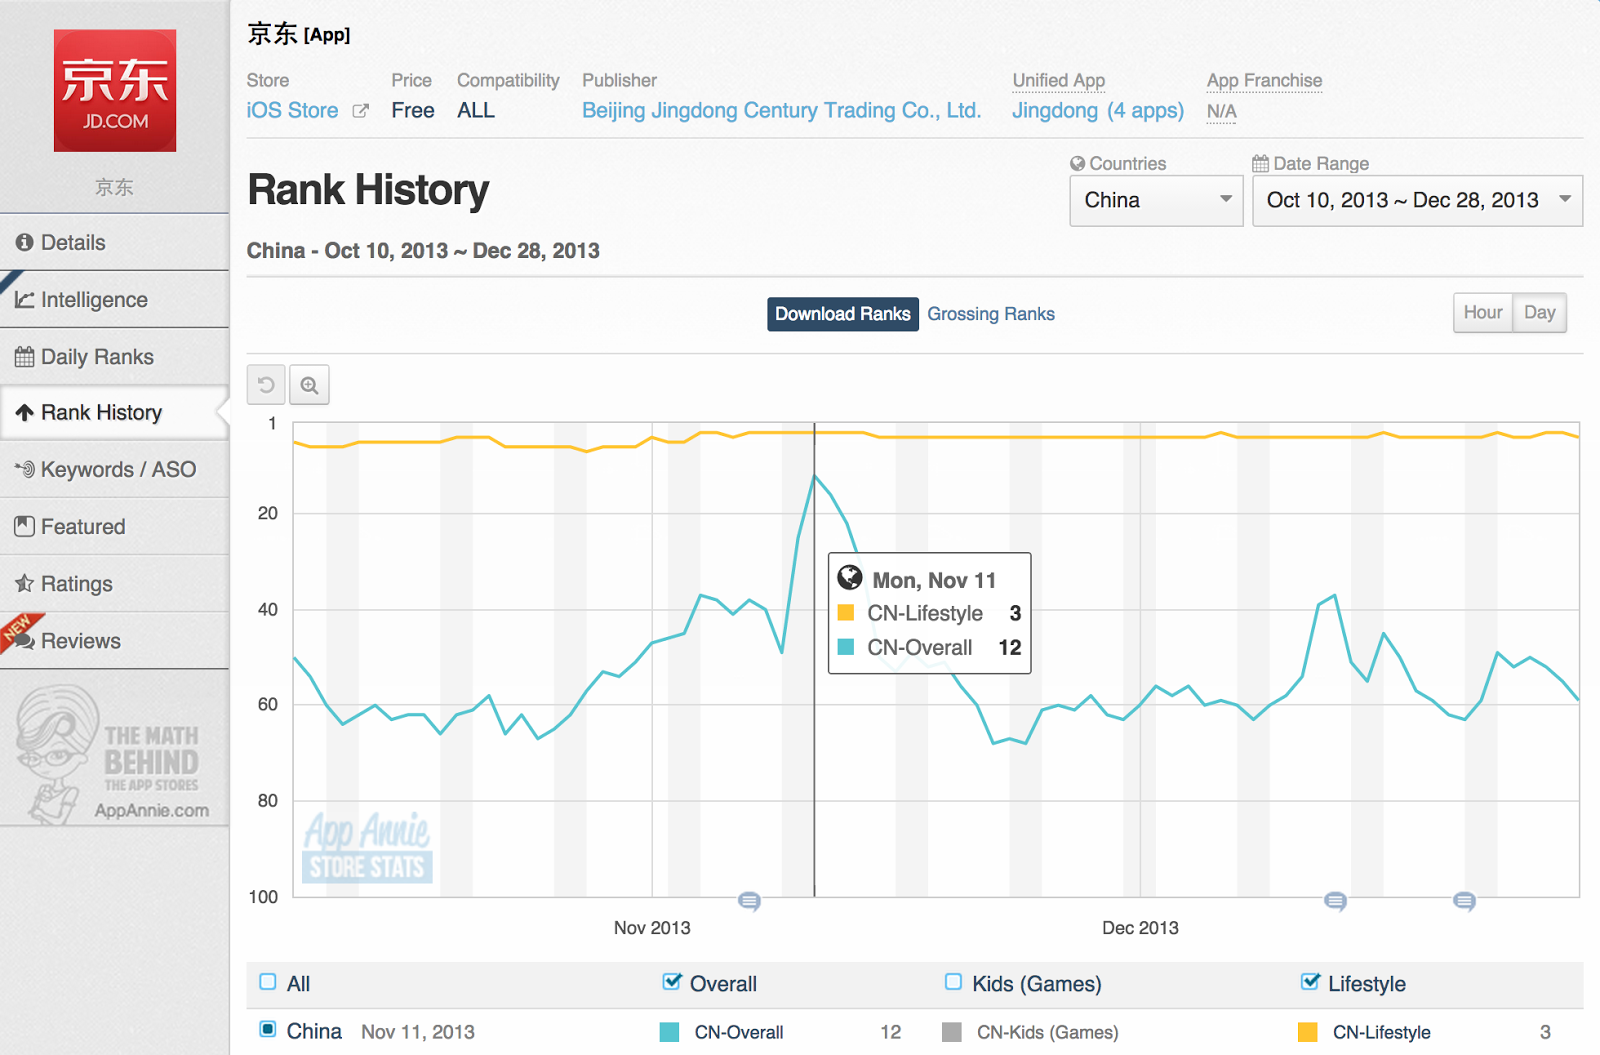Image resolution: width=1600 pixels, height=1055 pixels.
Task: Click the N/A app franchise value
Action: click(x=1221, y=111)
